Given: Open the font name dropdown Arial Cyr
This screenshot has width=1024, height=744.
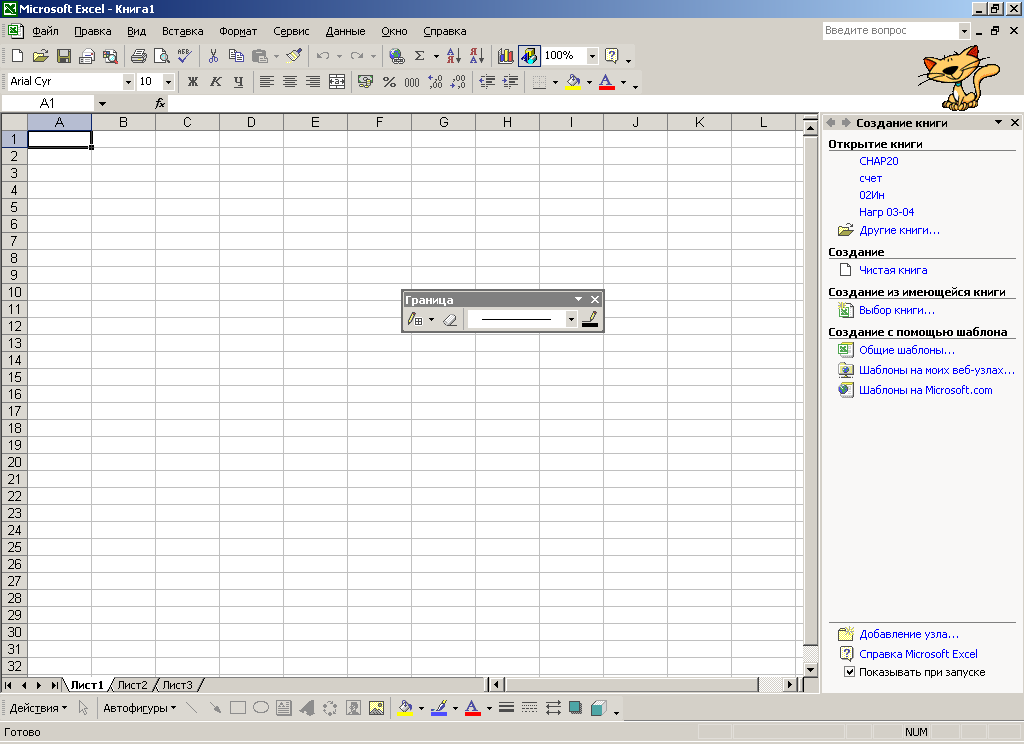Looking at the screenshot, I should pyautogui.click(x=128, y=82).
